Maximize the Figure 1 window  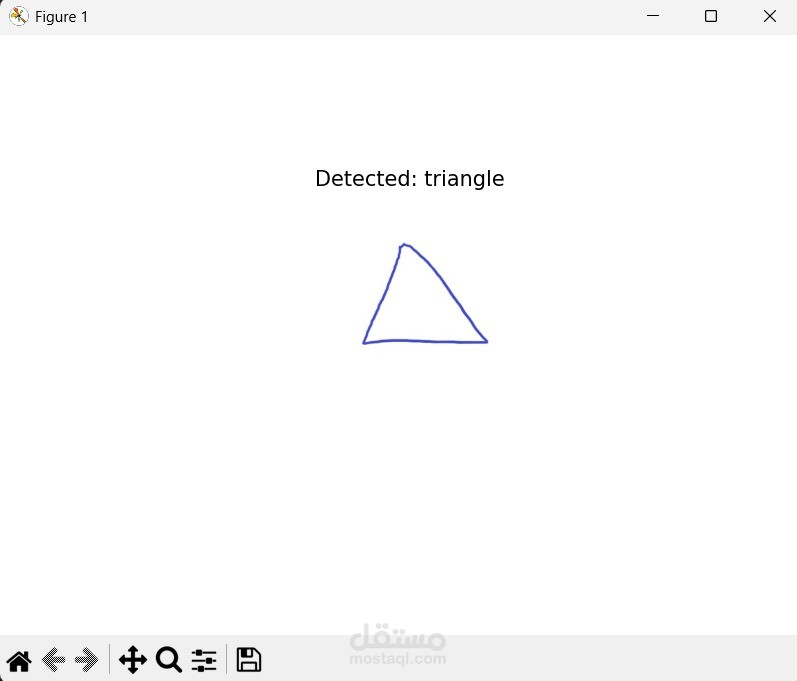pyautogui.click(x=711, y=16)
